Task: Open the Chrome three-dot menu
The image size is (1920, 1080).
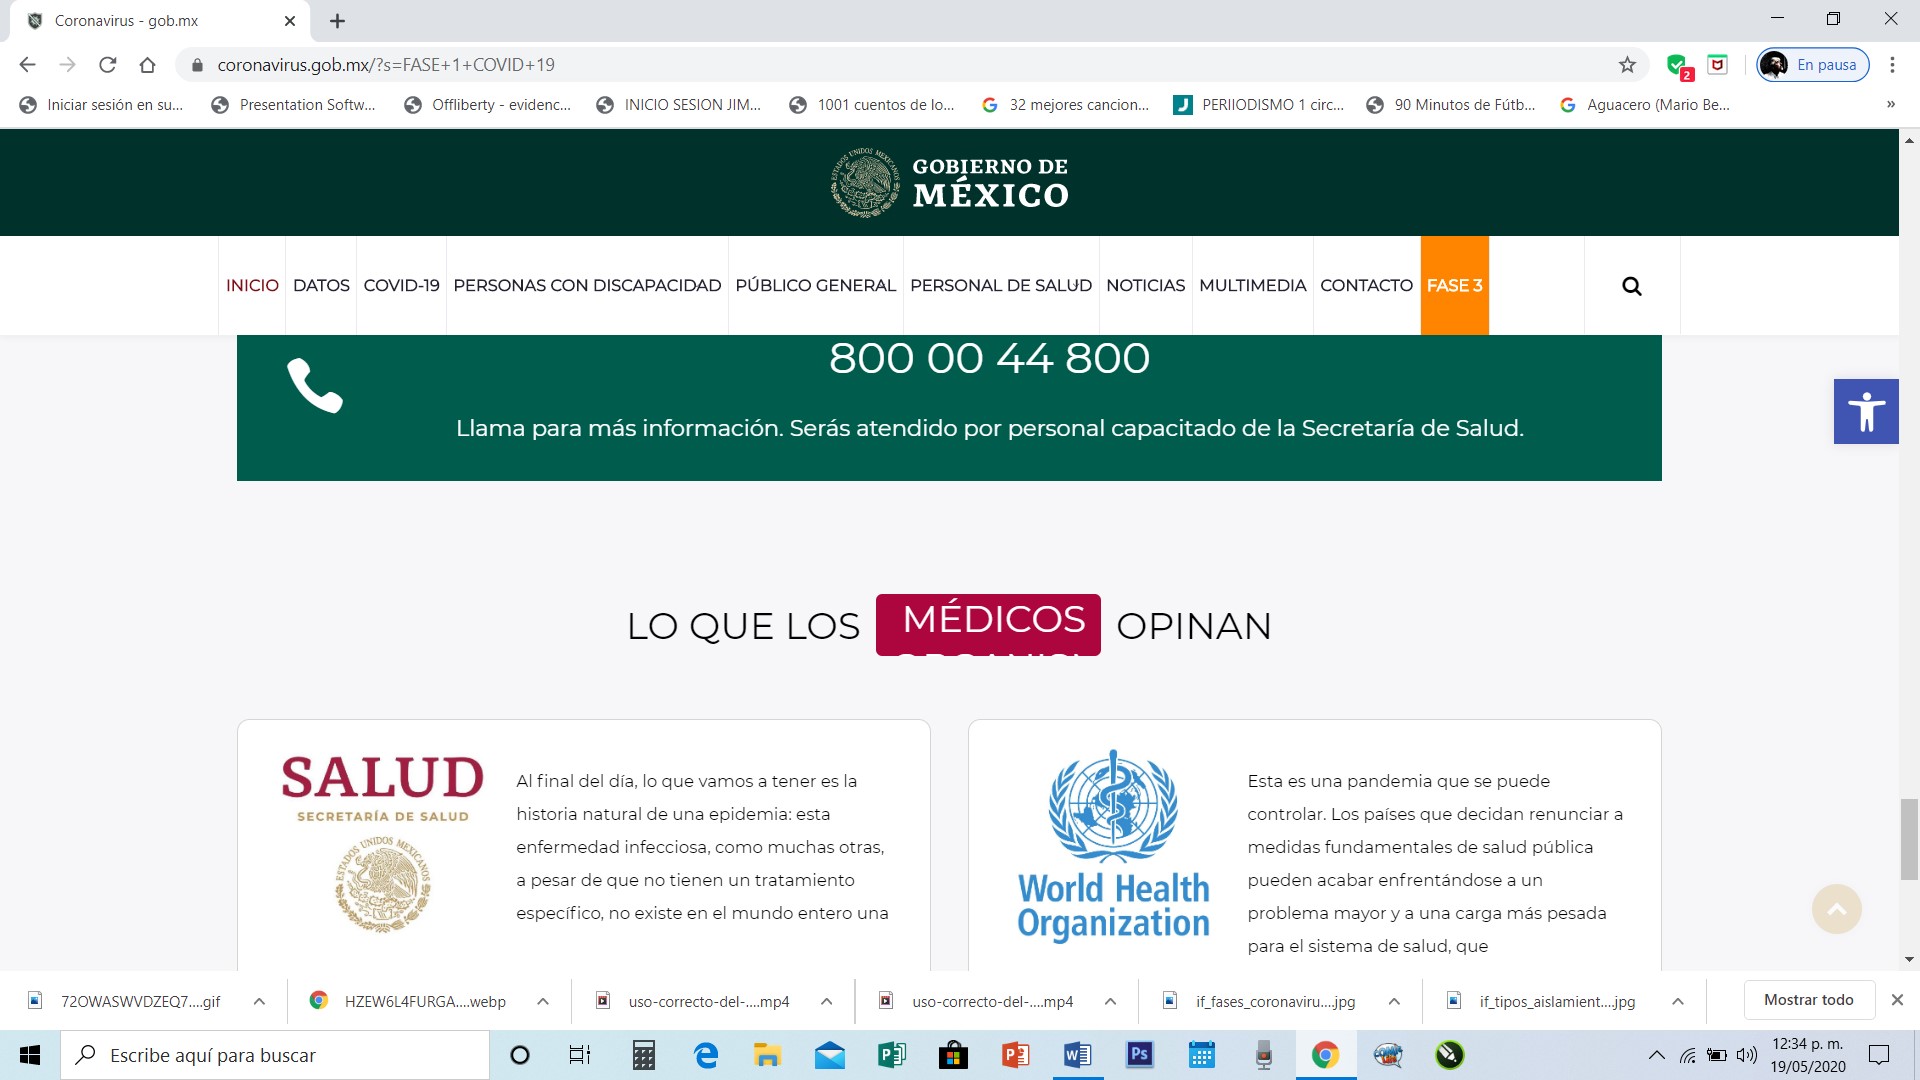Action: point(1891,65)
